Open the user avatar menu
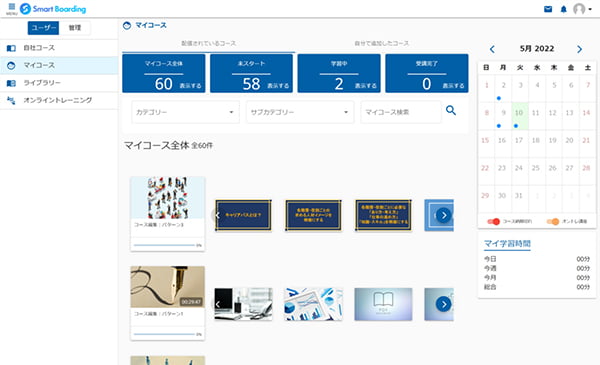The image size is (600, 365). tap(582, 9)
